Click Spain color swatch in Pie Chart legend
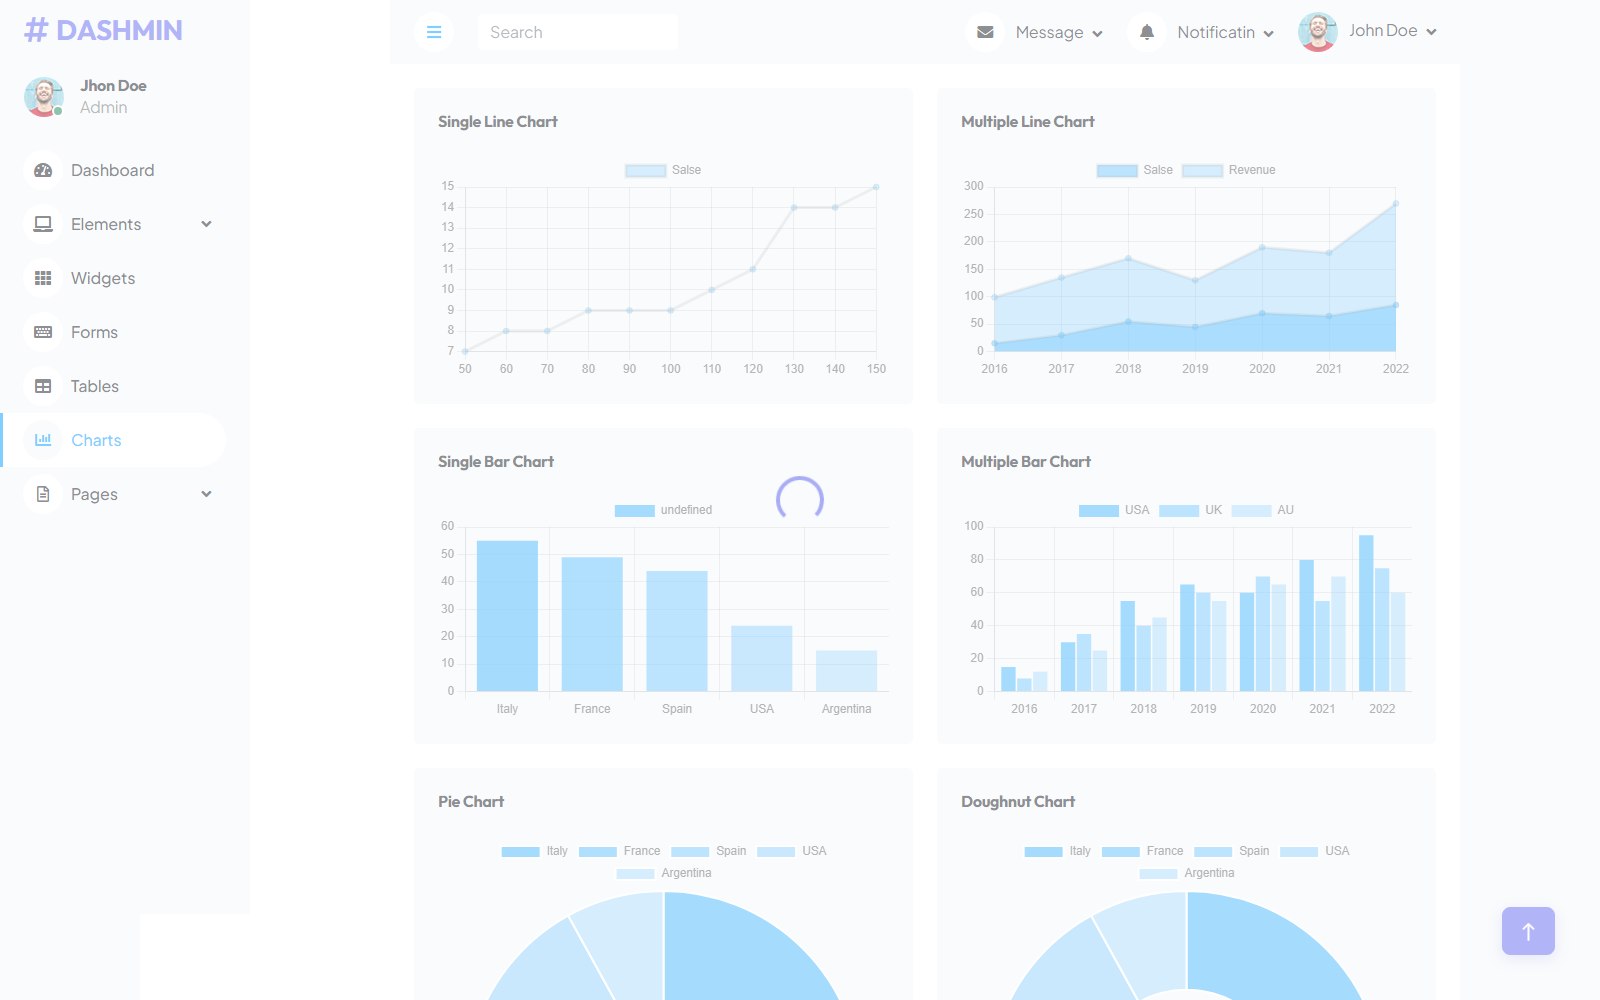1600x1000 pixels. (690, 852)
